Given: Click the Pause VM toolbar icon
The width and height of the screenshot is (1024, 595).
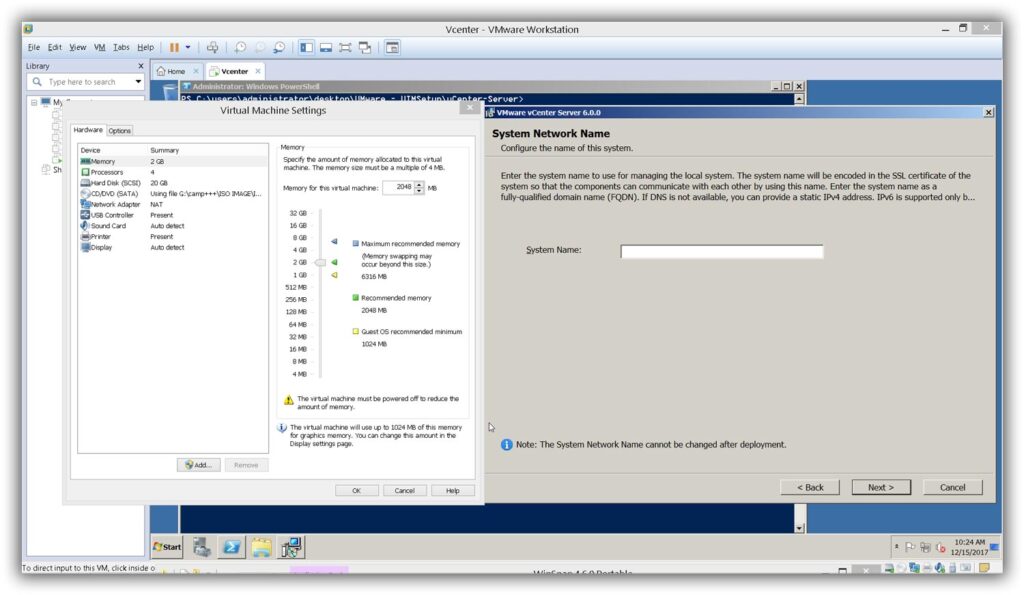Looking at the screenshot, I should click(174, 47).
